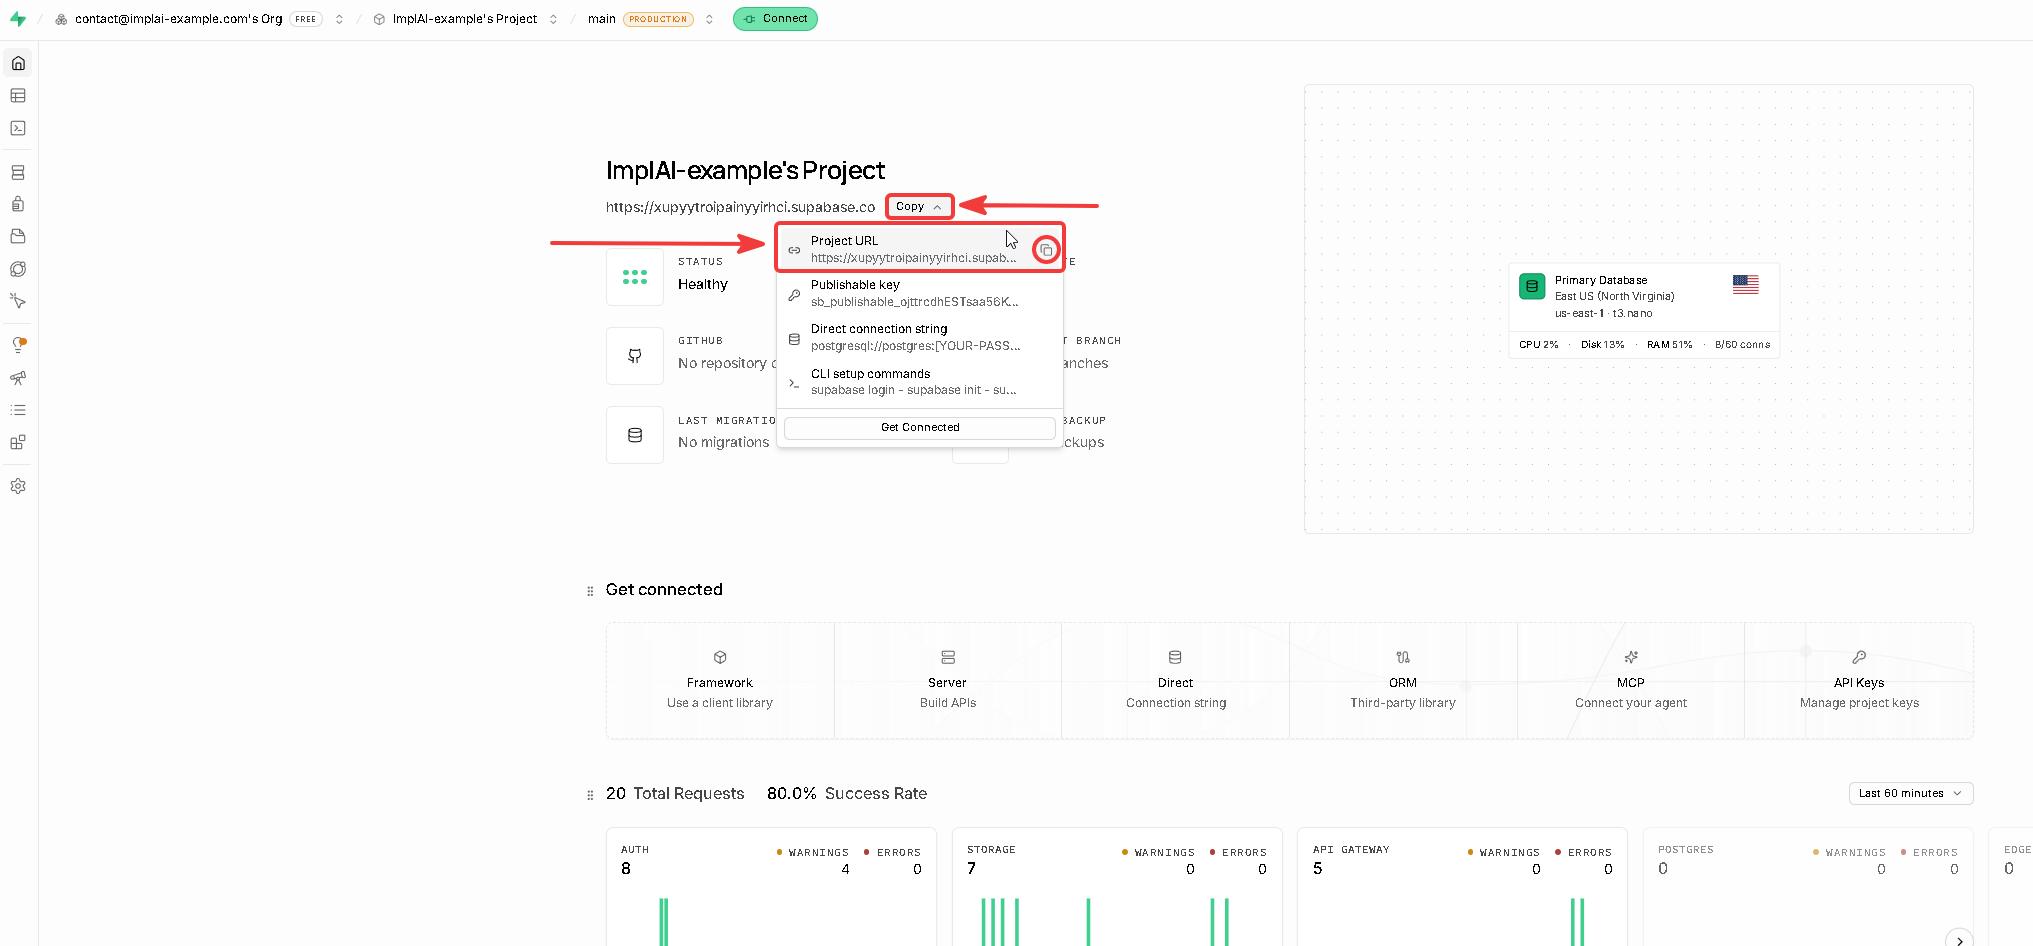Open Storage from the sidebar
2033x946 pixels.
pyautogui.click(x=18, y=236)
